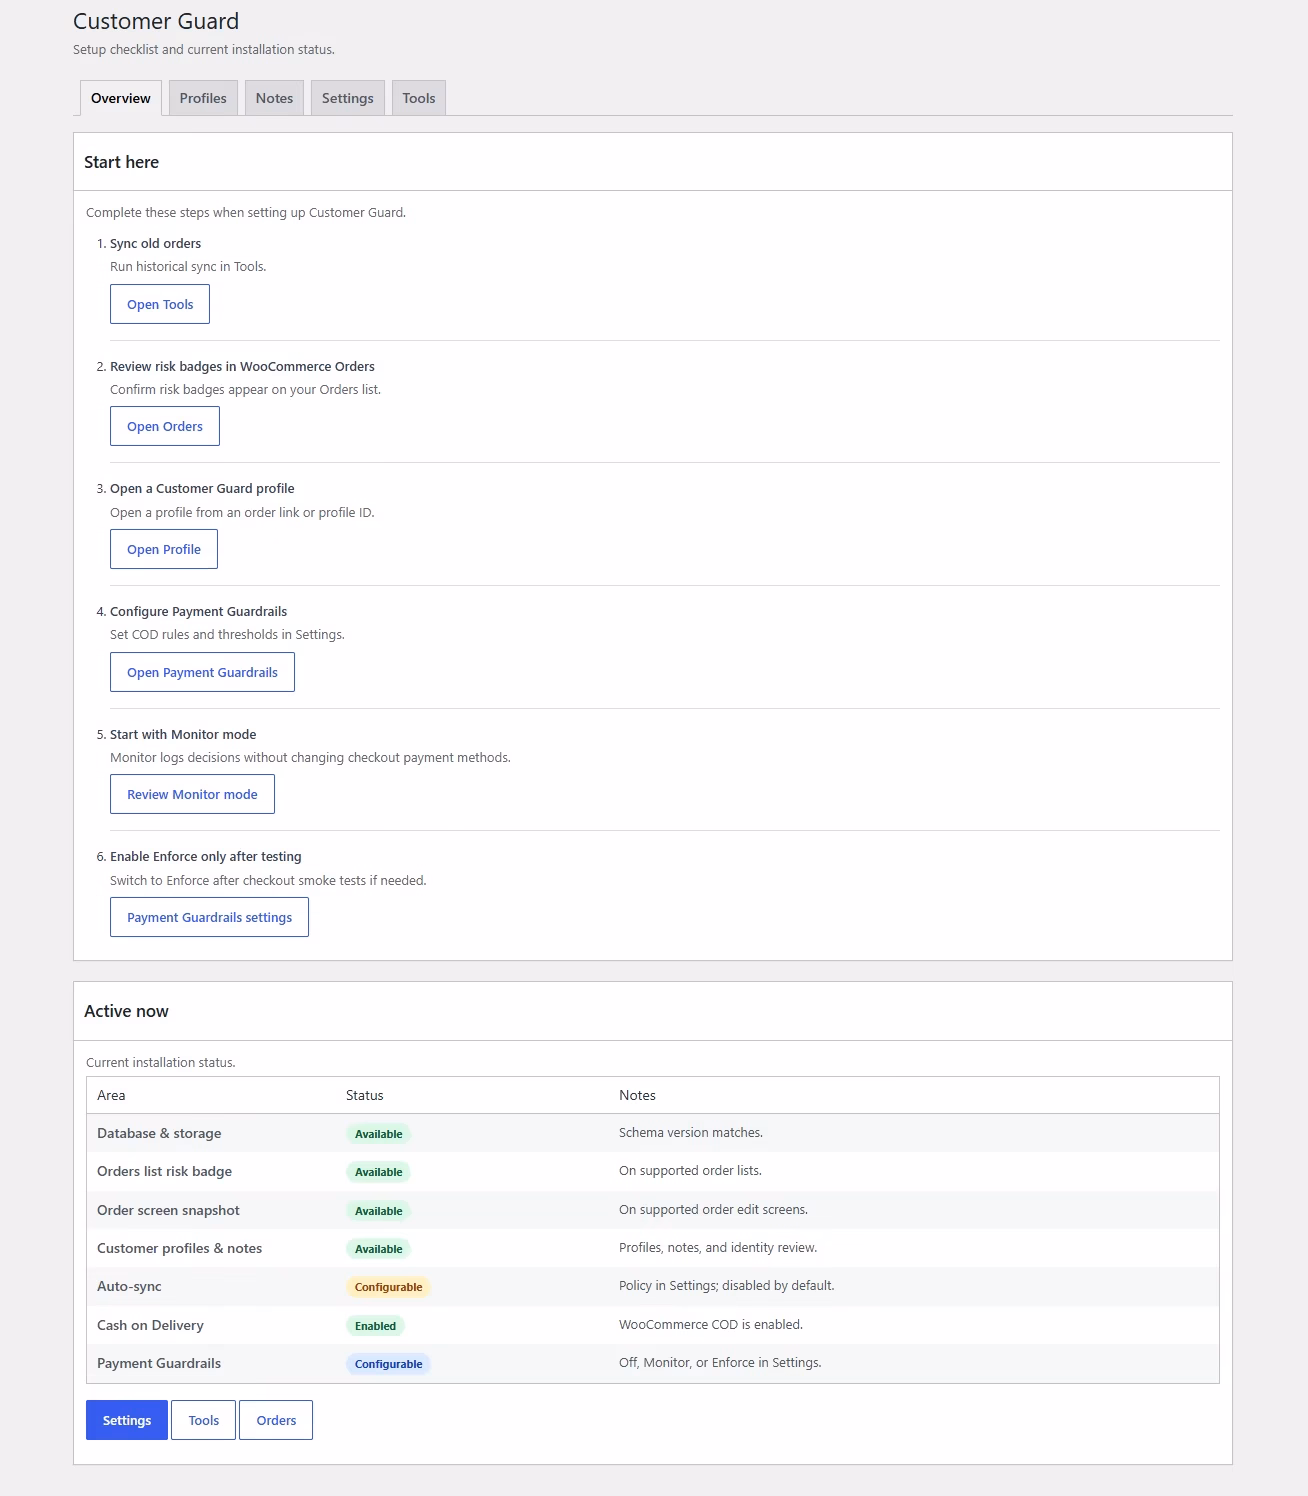The width and height of the screenshot is (1308, 1496).
Task: Click the Tools button below status table
Action: [x=203, y=1420]
